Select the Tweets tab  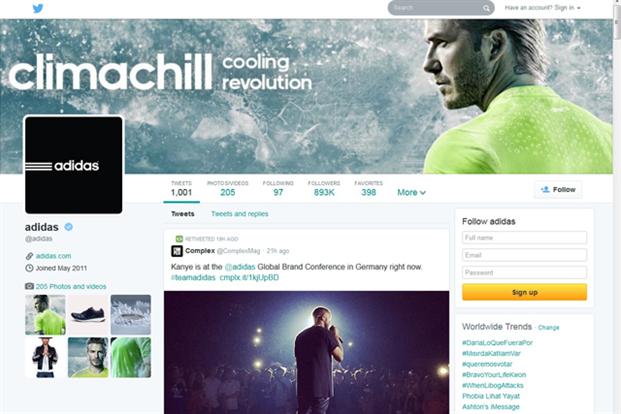pyautogui.click(x=183, y=214)
